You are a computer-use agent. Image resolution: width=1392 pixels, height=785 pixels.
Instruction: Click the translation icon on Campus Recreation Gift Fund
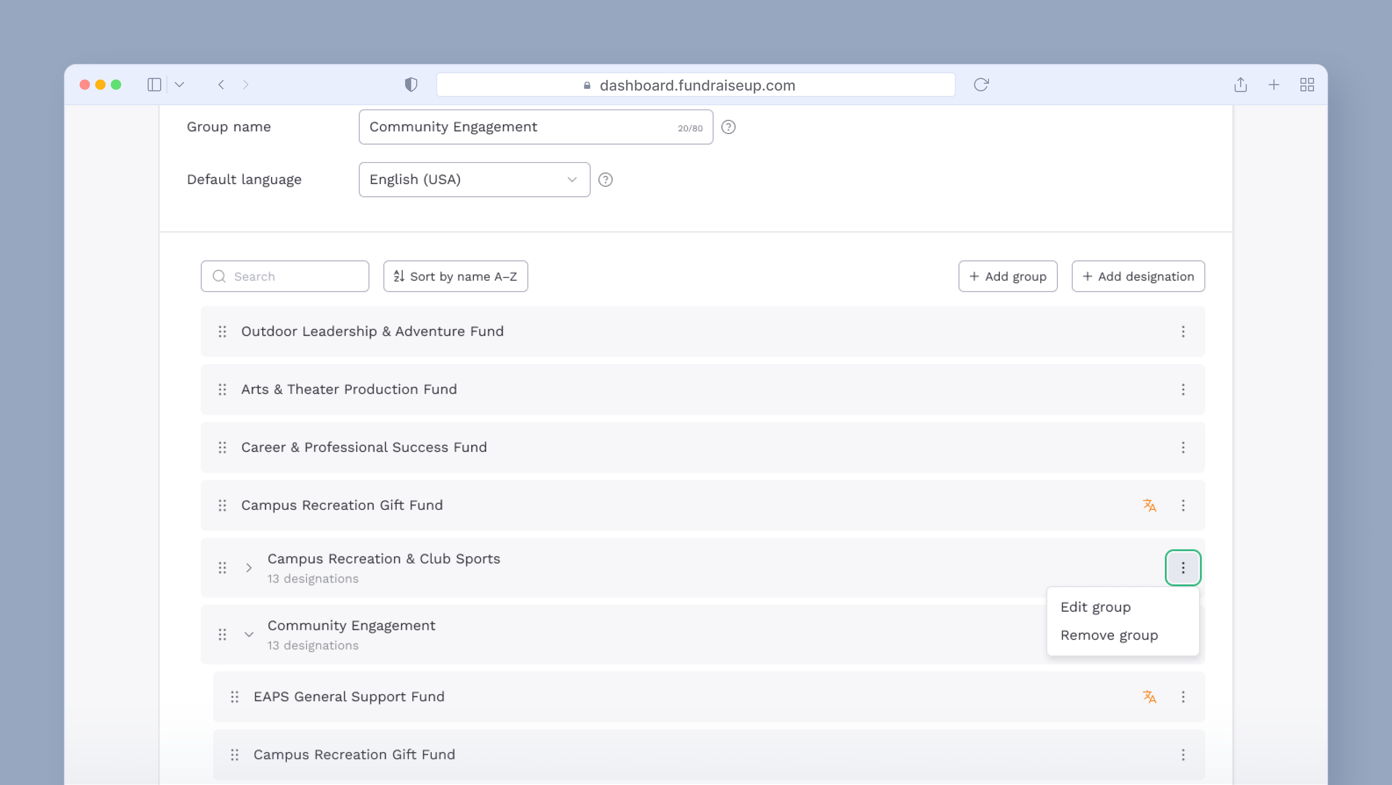click(1148, 505)
